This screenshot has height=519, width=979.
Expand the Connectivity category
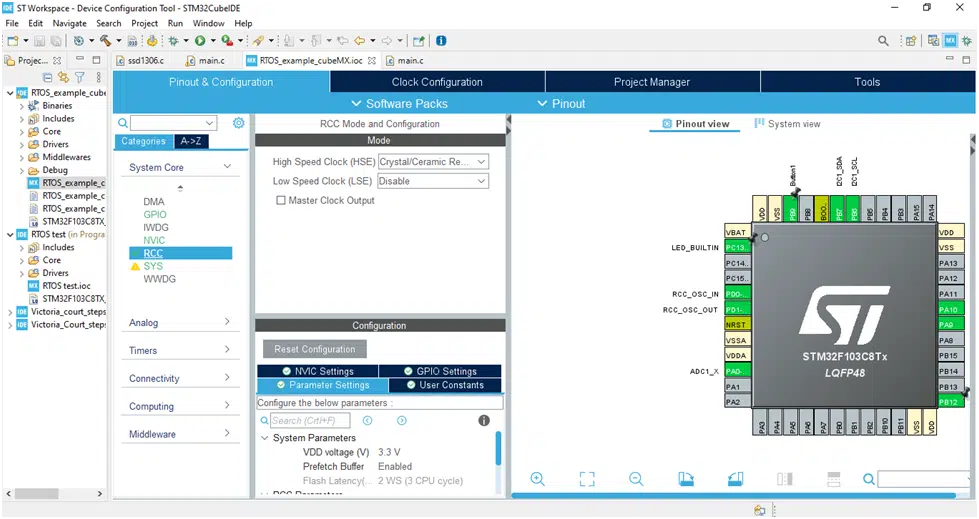click(227, 377)
